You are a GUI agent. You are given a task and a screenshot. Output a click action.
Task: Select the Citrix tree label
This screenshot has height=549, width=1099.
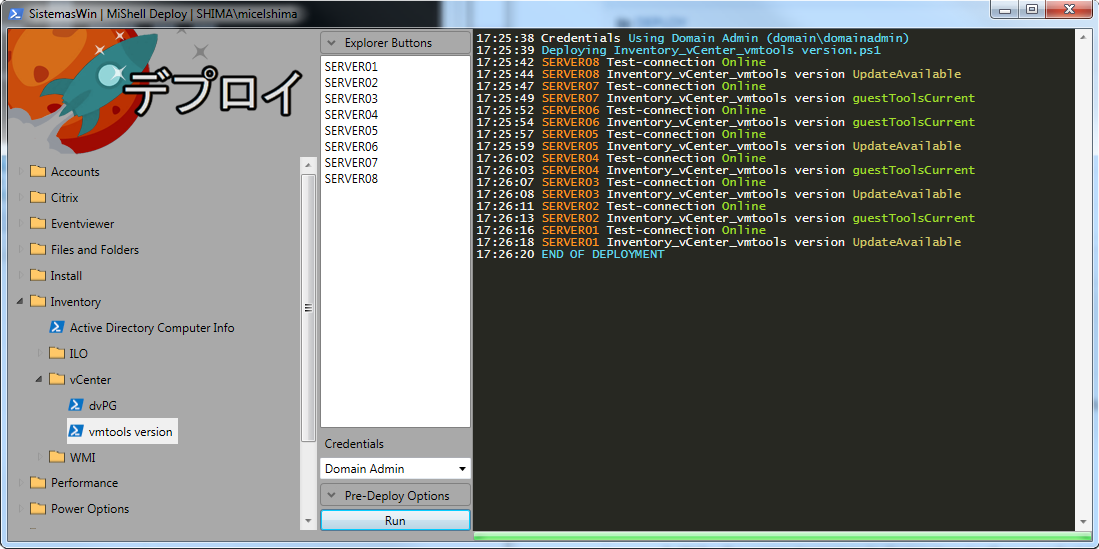point(64,198)
